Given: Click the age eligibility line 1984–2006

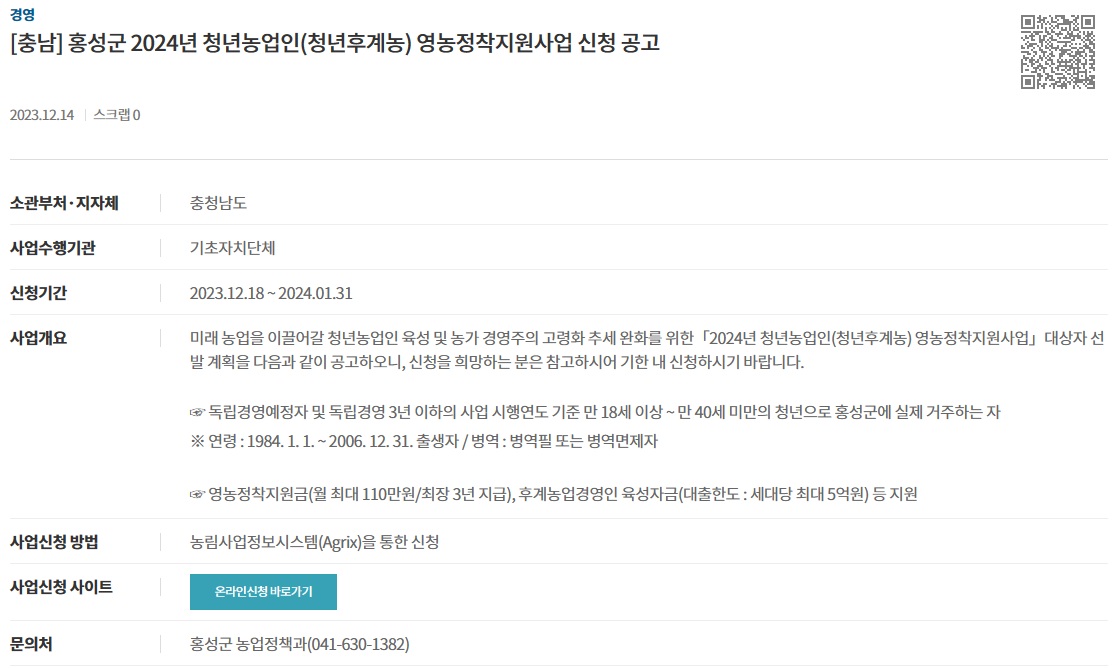Looking at the screenshot, I should click(423, 441).
